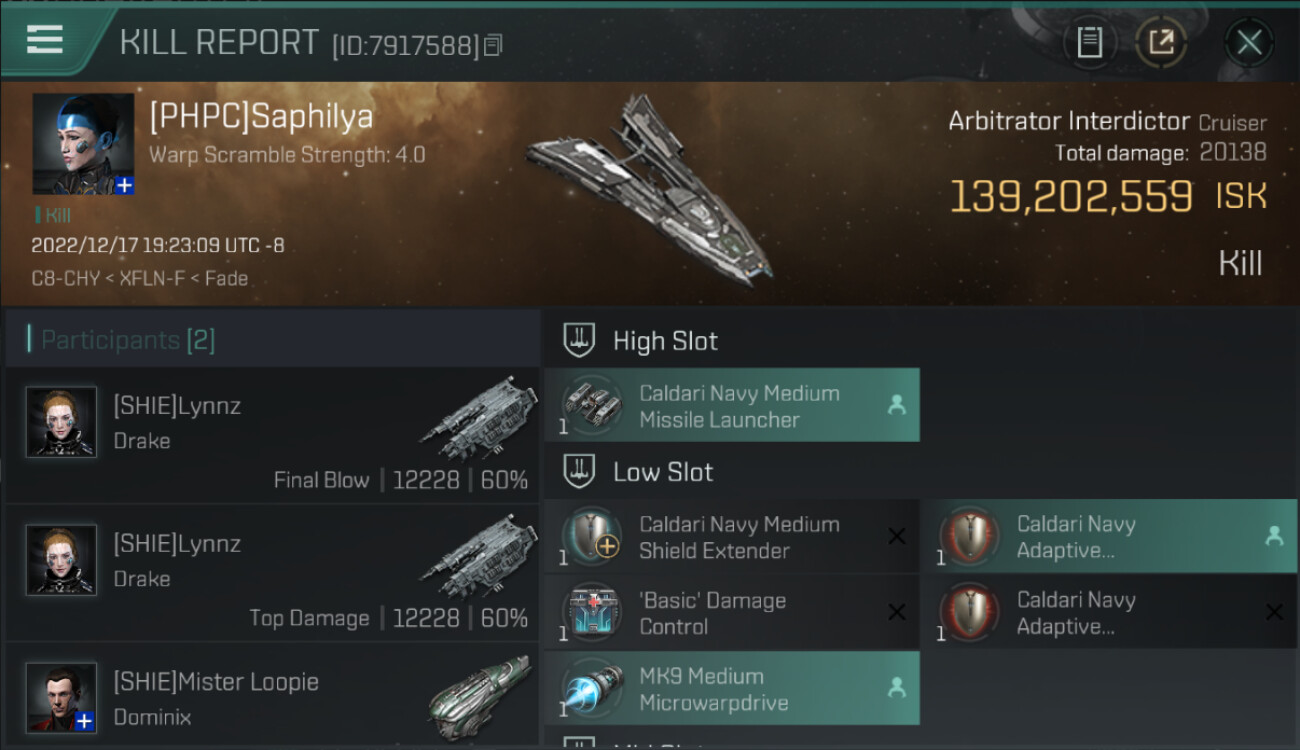Close the kill report window
The image size is (1300, 750).
(1249, 42)
